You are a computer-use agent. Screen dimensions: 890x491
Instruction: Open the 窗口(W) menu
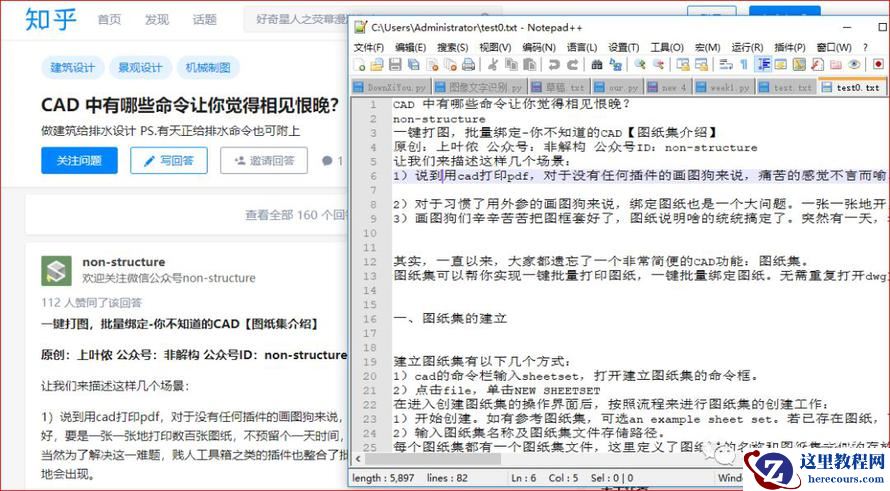point(834,47)
